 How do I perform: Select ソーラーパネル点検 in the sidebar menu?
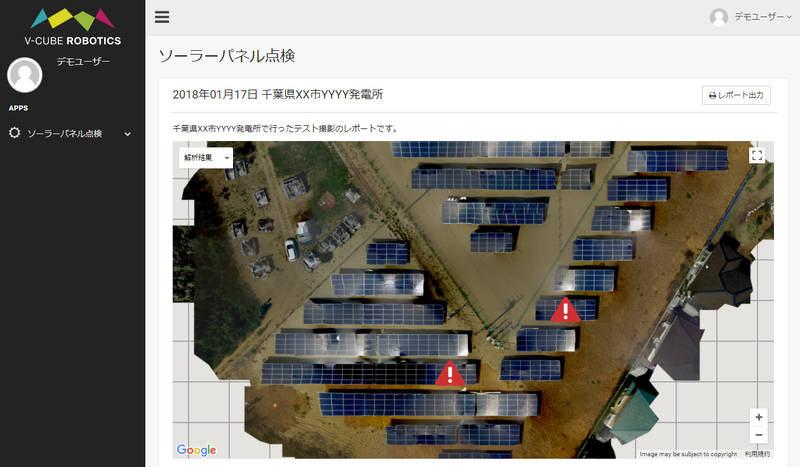click(x=64, y=133)
